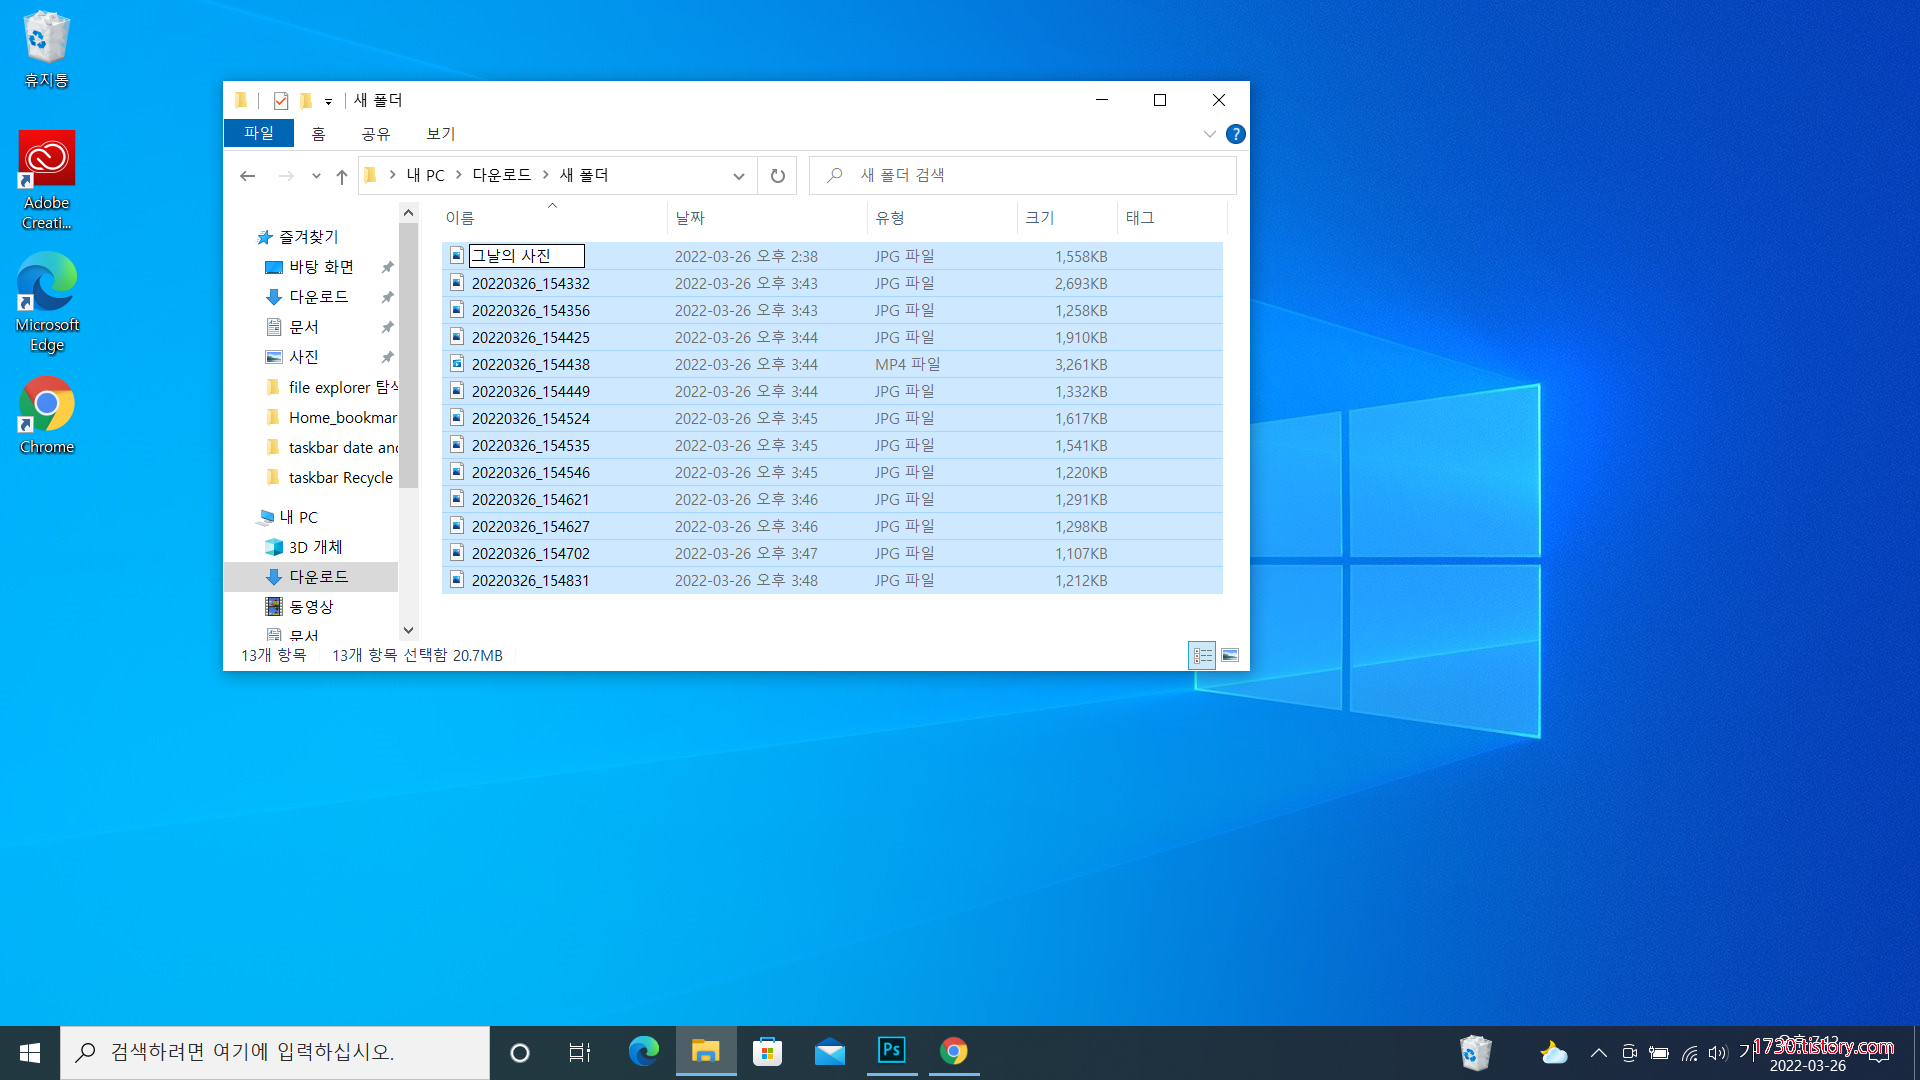The image size is (1920, 1080).
Task: Switch to Details view toggle
Action: (1202, 655)
